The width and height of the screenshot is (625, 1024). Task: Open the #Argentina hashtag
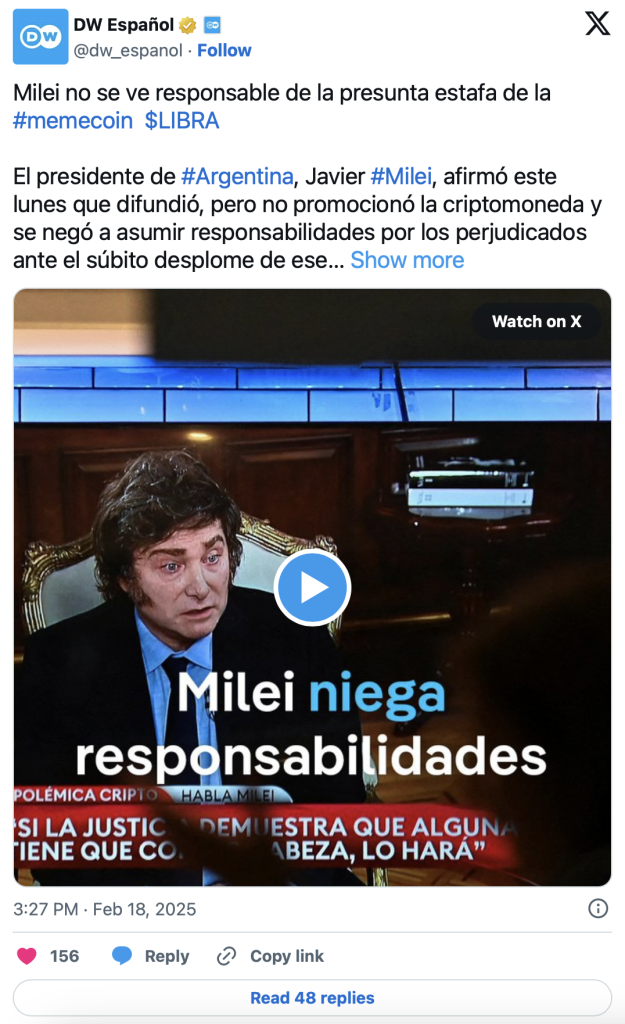237,176
